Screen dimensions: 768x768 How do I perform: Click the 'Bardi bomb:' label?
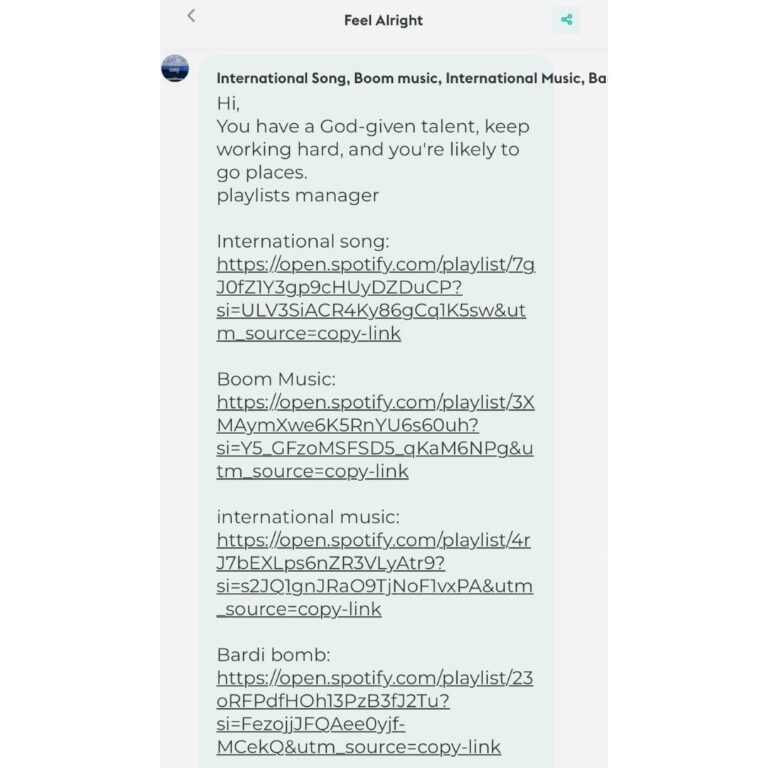(x=273, y=655)
